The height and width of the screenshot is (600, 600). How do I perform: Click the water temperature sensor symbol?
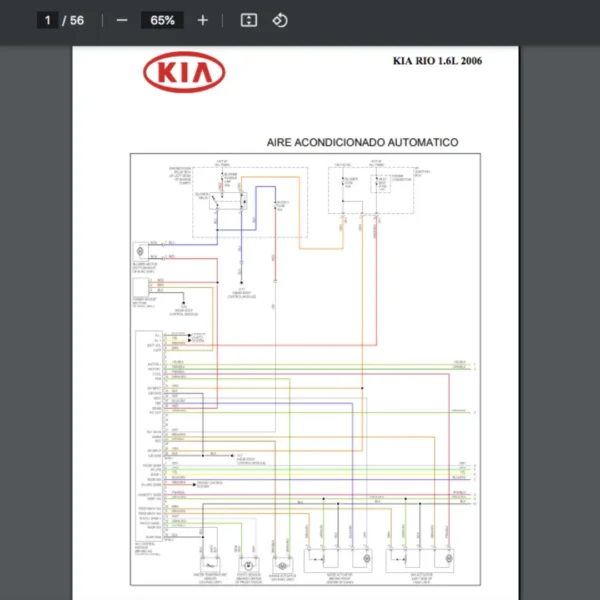click(x=211, y=560)
